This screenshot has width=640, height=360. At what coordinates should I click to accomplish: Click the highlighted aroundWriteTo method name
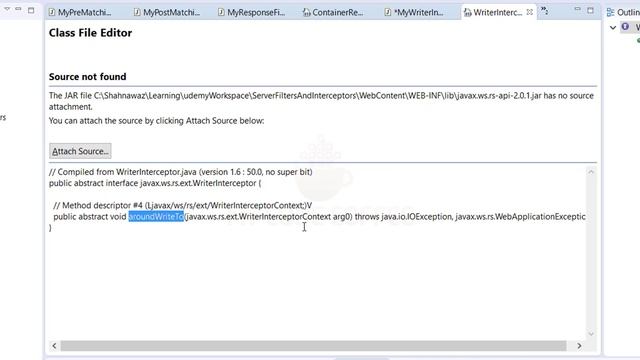coord(156,217)
